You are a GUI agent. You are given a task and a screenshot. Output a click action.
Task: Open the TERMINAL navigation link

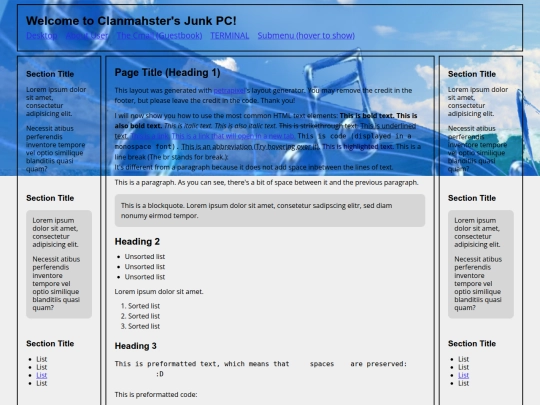[x=230, y=35]
